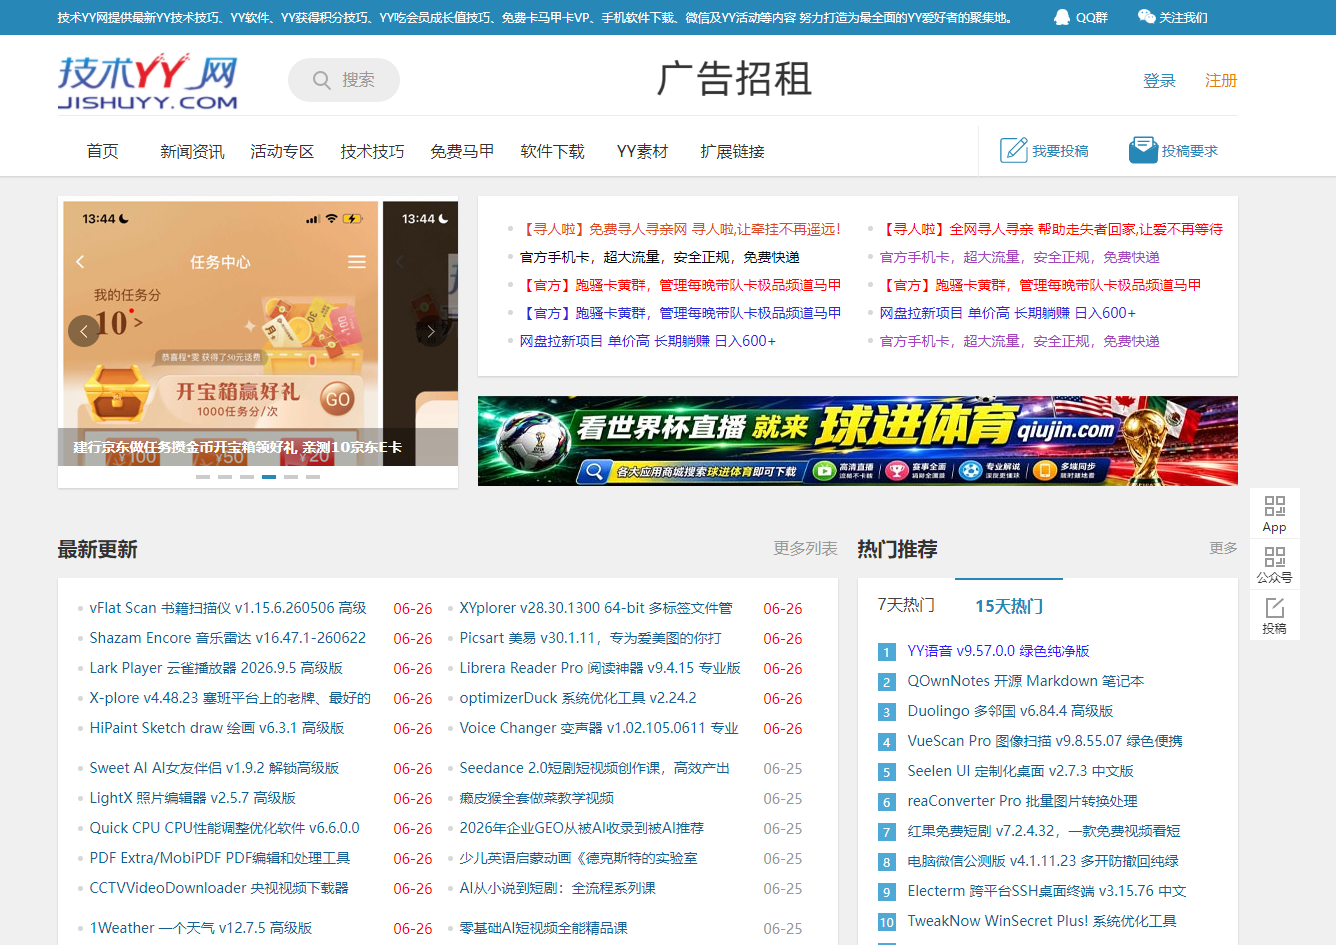This screenshot has height=945, width=1336.
Task: Click the QQ群 penguin icon
Action: click(x=1062, y=17)
